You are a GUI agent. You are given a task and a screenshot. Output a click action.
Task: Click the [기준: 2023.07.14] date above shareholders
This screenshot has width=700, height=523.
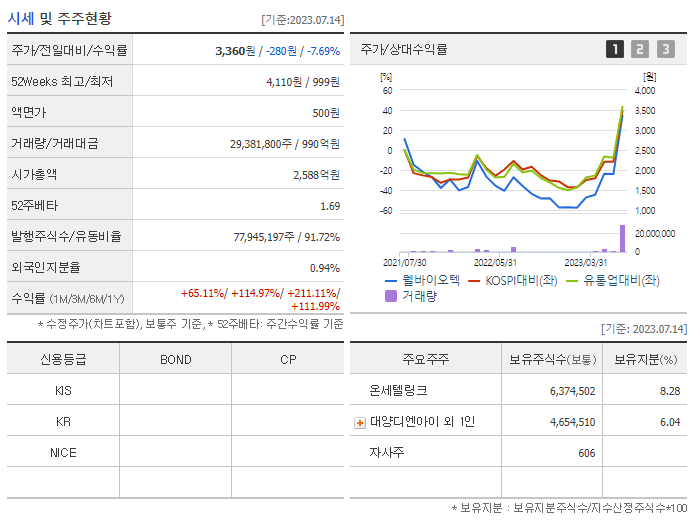(x=644, y=329)
